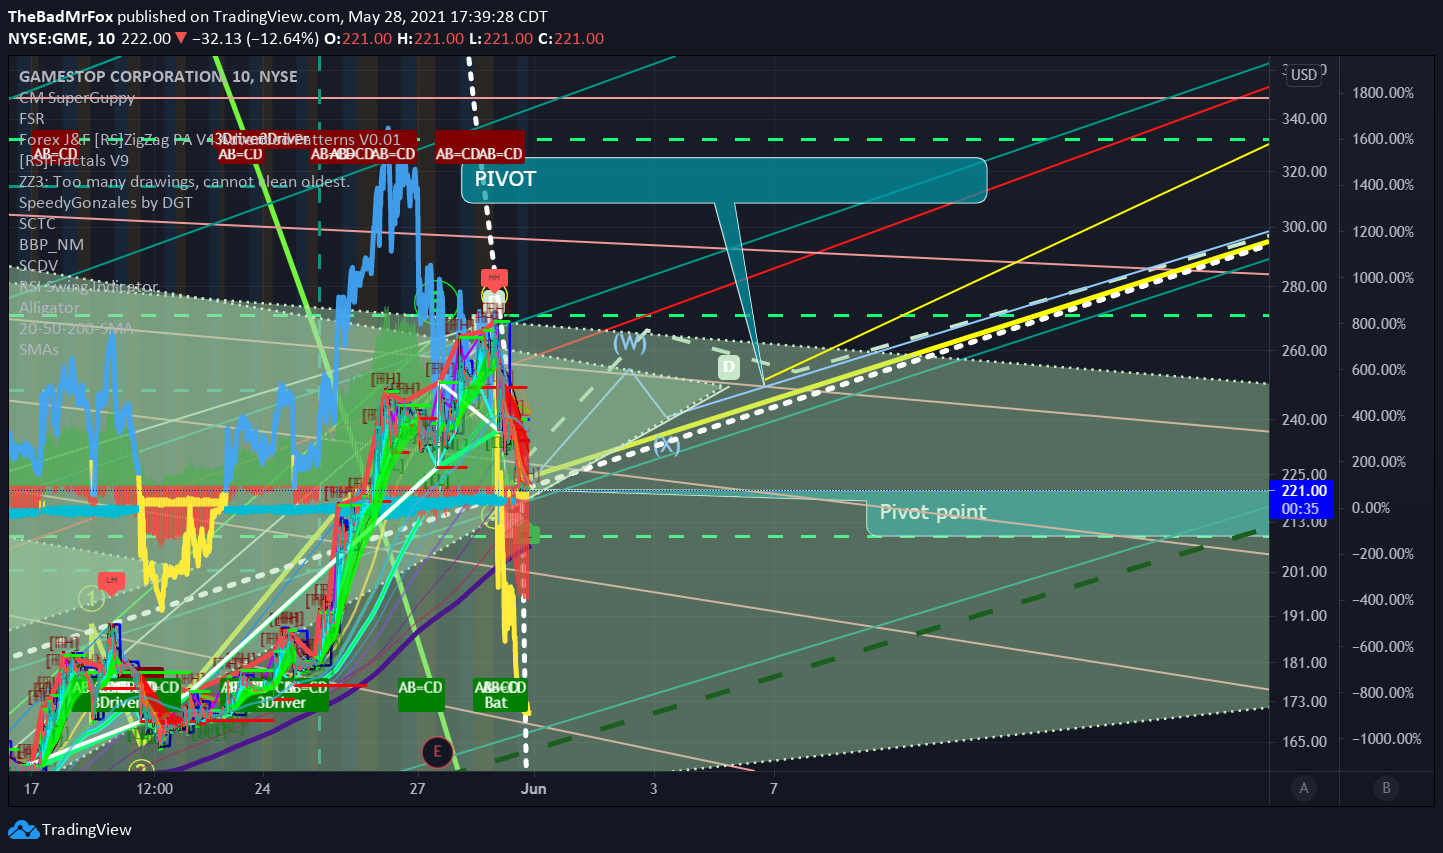Click the 260.00 price axis label
1443x853 pixels.
coord(1305,351)
